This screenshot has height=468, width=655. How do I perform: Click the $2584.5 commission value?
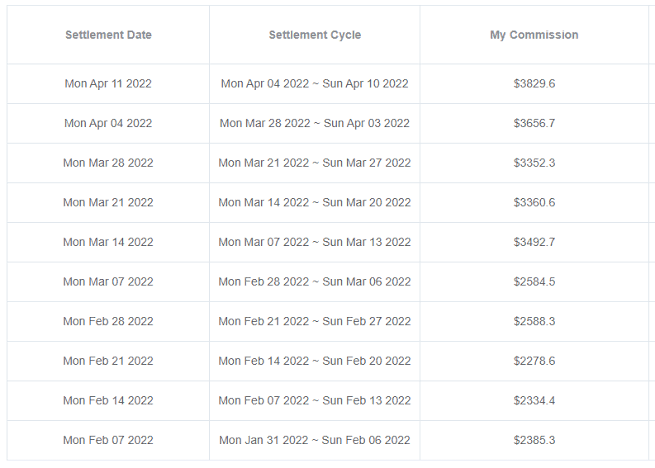[x=534, y=282]
